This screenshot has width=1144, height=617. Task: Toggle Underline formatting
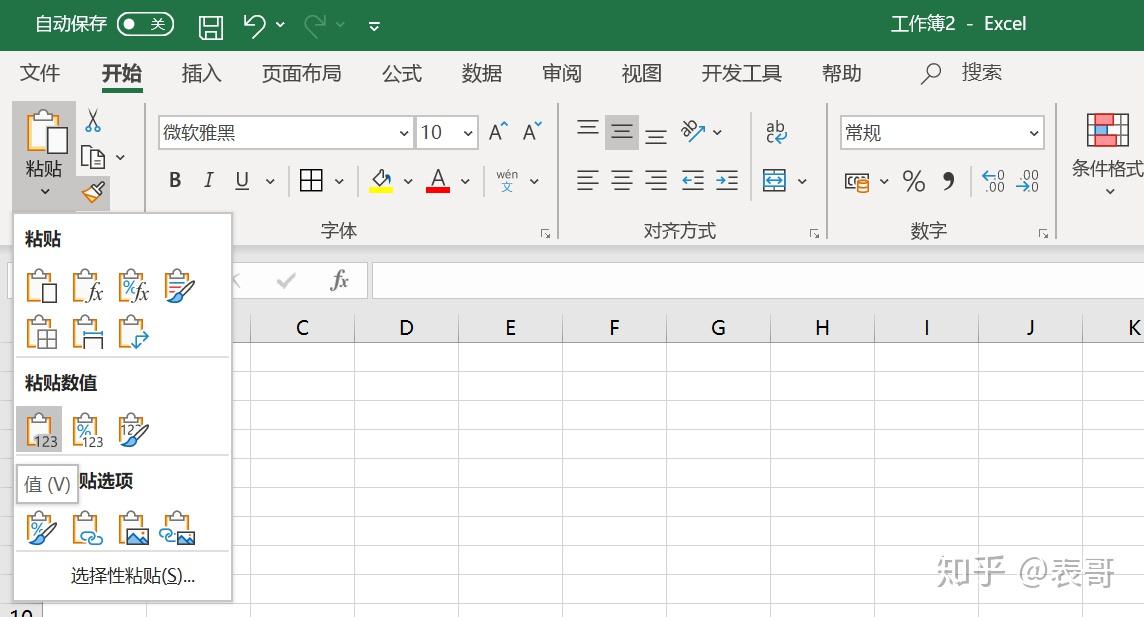pos(241,180)
